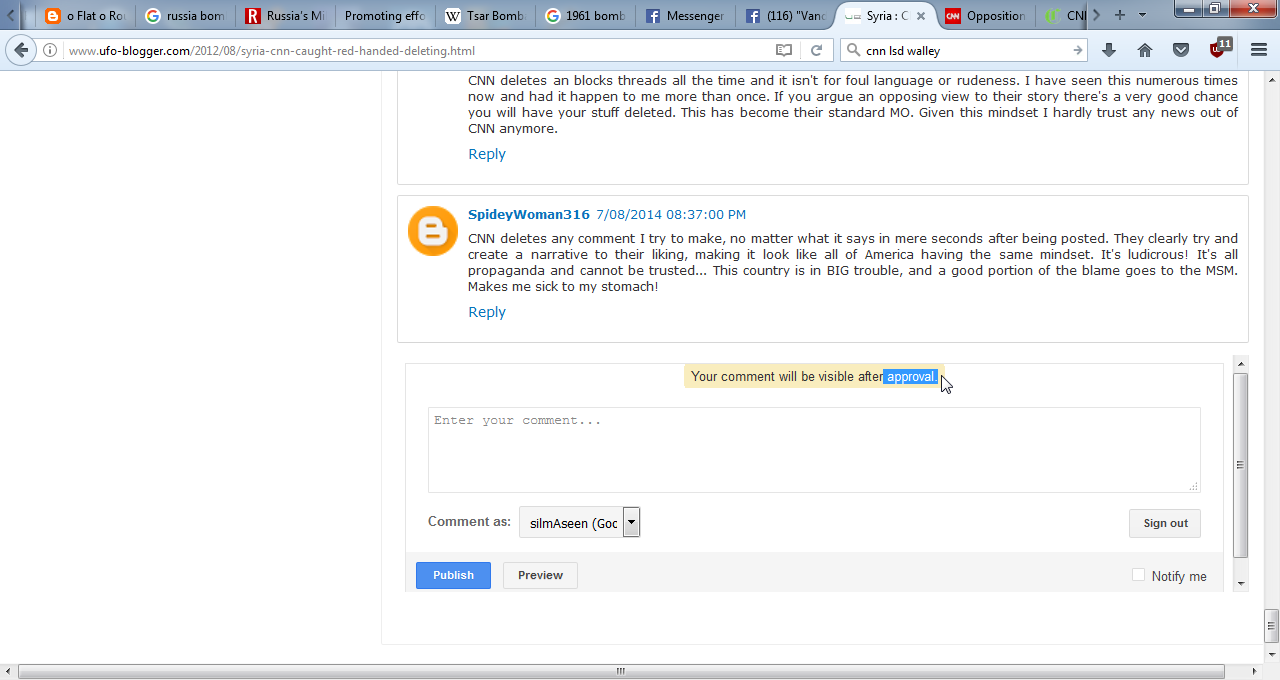Enable the Notify me checkbox
Screen dimensions: 1280x680
coord(1138,575)
